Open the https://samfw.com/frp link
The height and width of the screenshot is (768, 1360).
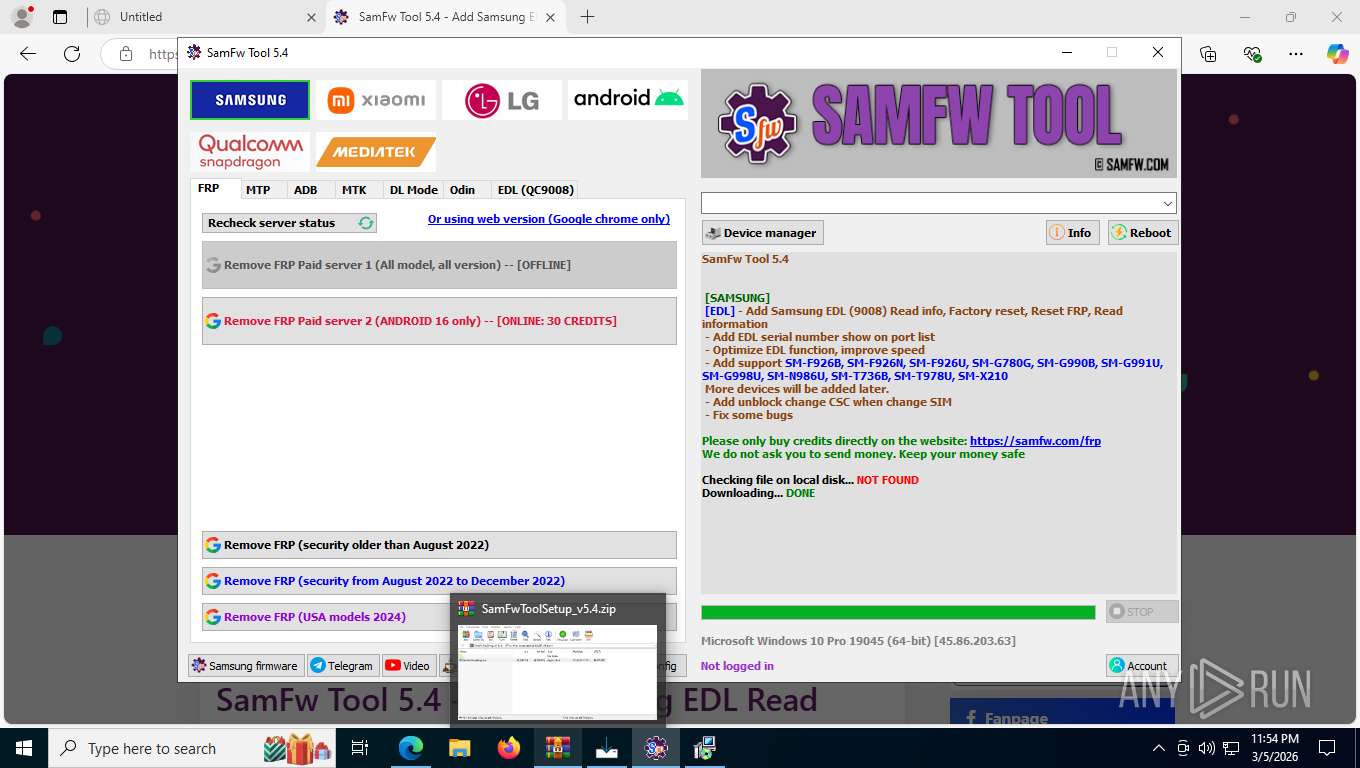pyautogui.click(x=1035, y=441)
